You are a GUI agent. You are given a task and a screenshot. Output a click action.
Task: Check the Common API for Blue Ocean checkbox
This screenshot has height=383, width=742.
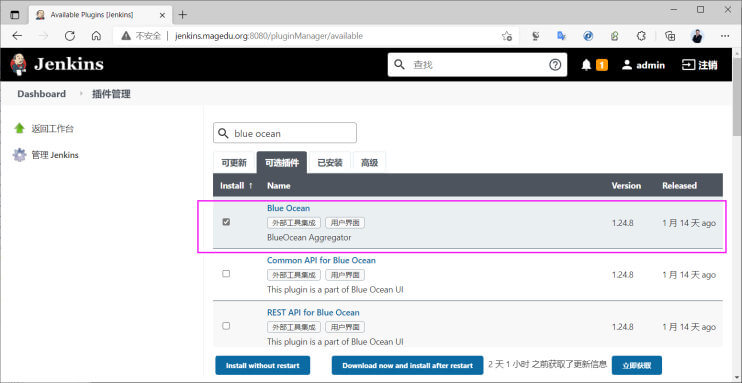coord(226,274)
